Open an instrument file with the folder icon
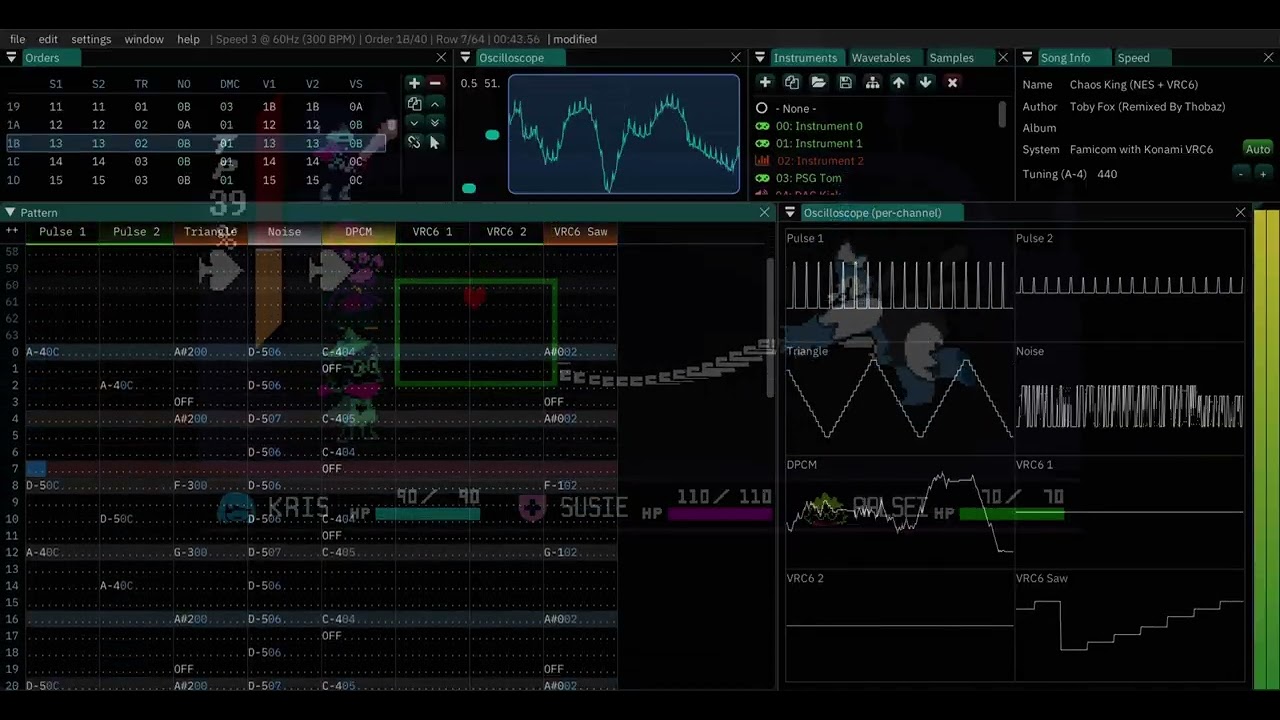 [818, 83]
